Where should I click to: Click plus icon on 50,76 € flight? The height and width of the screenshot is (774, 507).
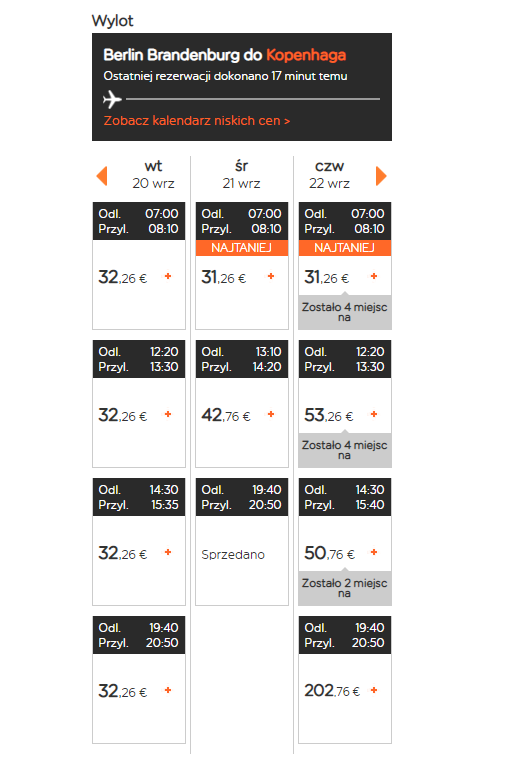coord(374,552)
